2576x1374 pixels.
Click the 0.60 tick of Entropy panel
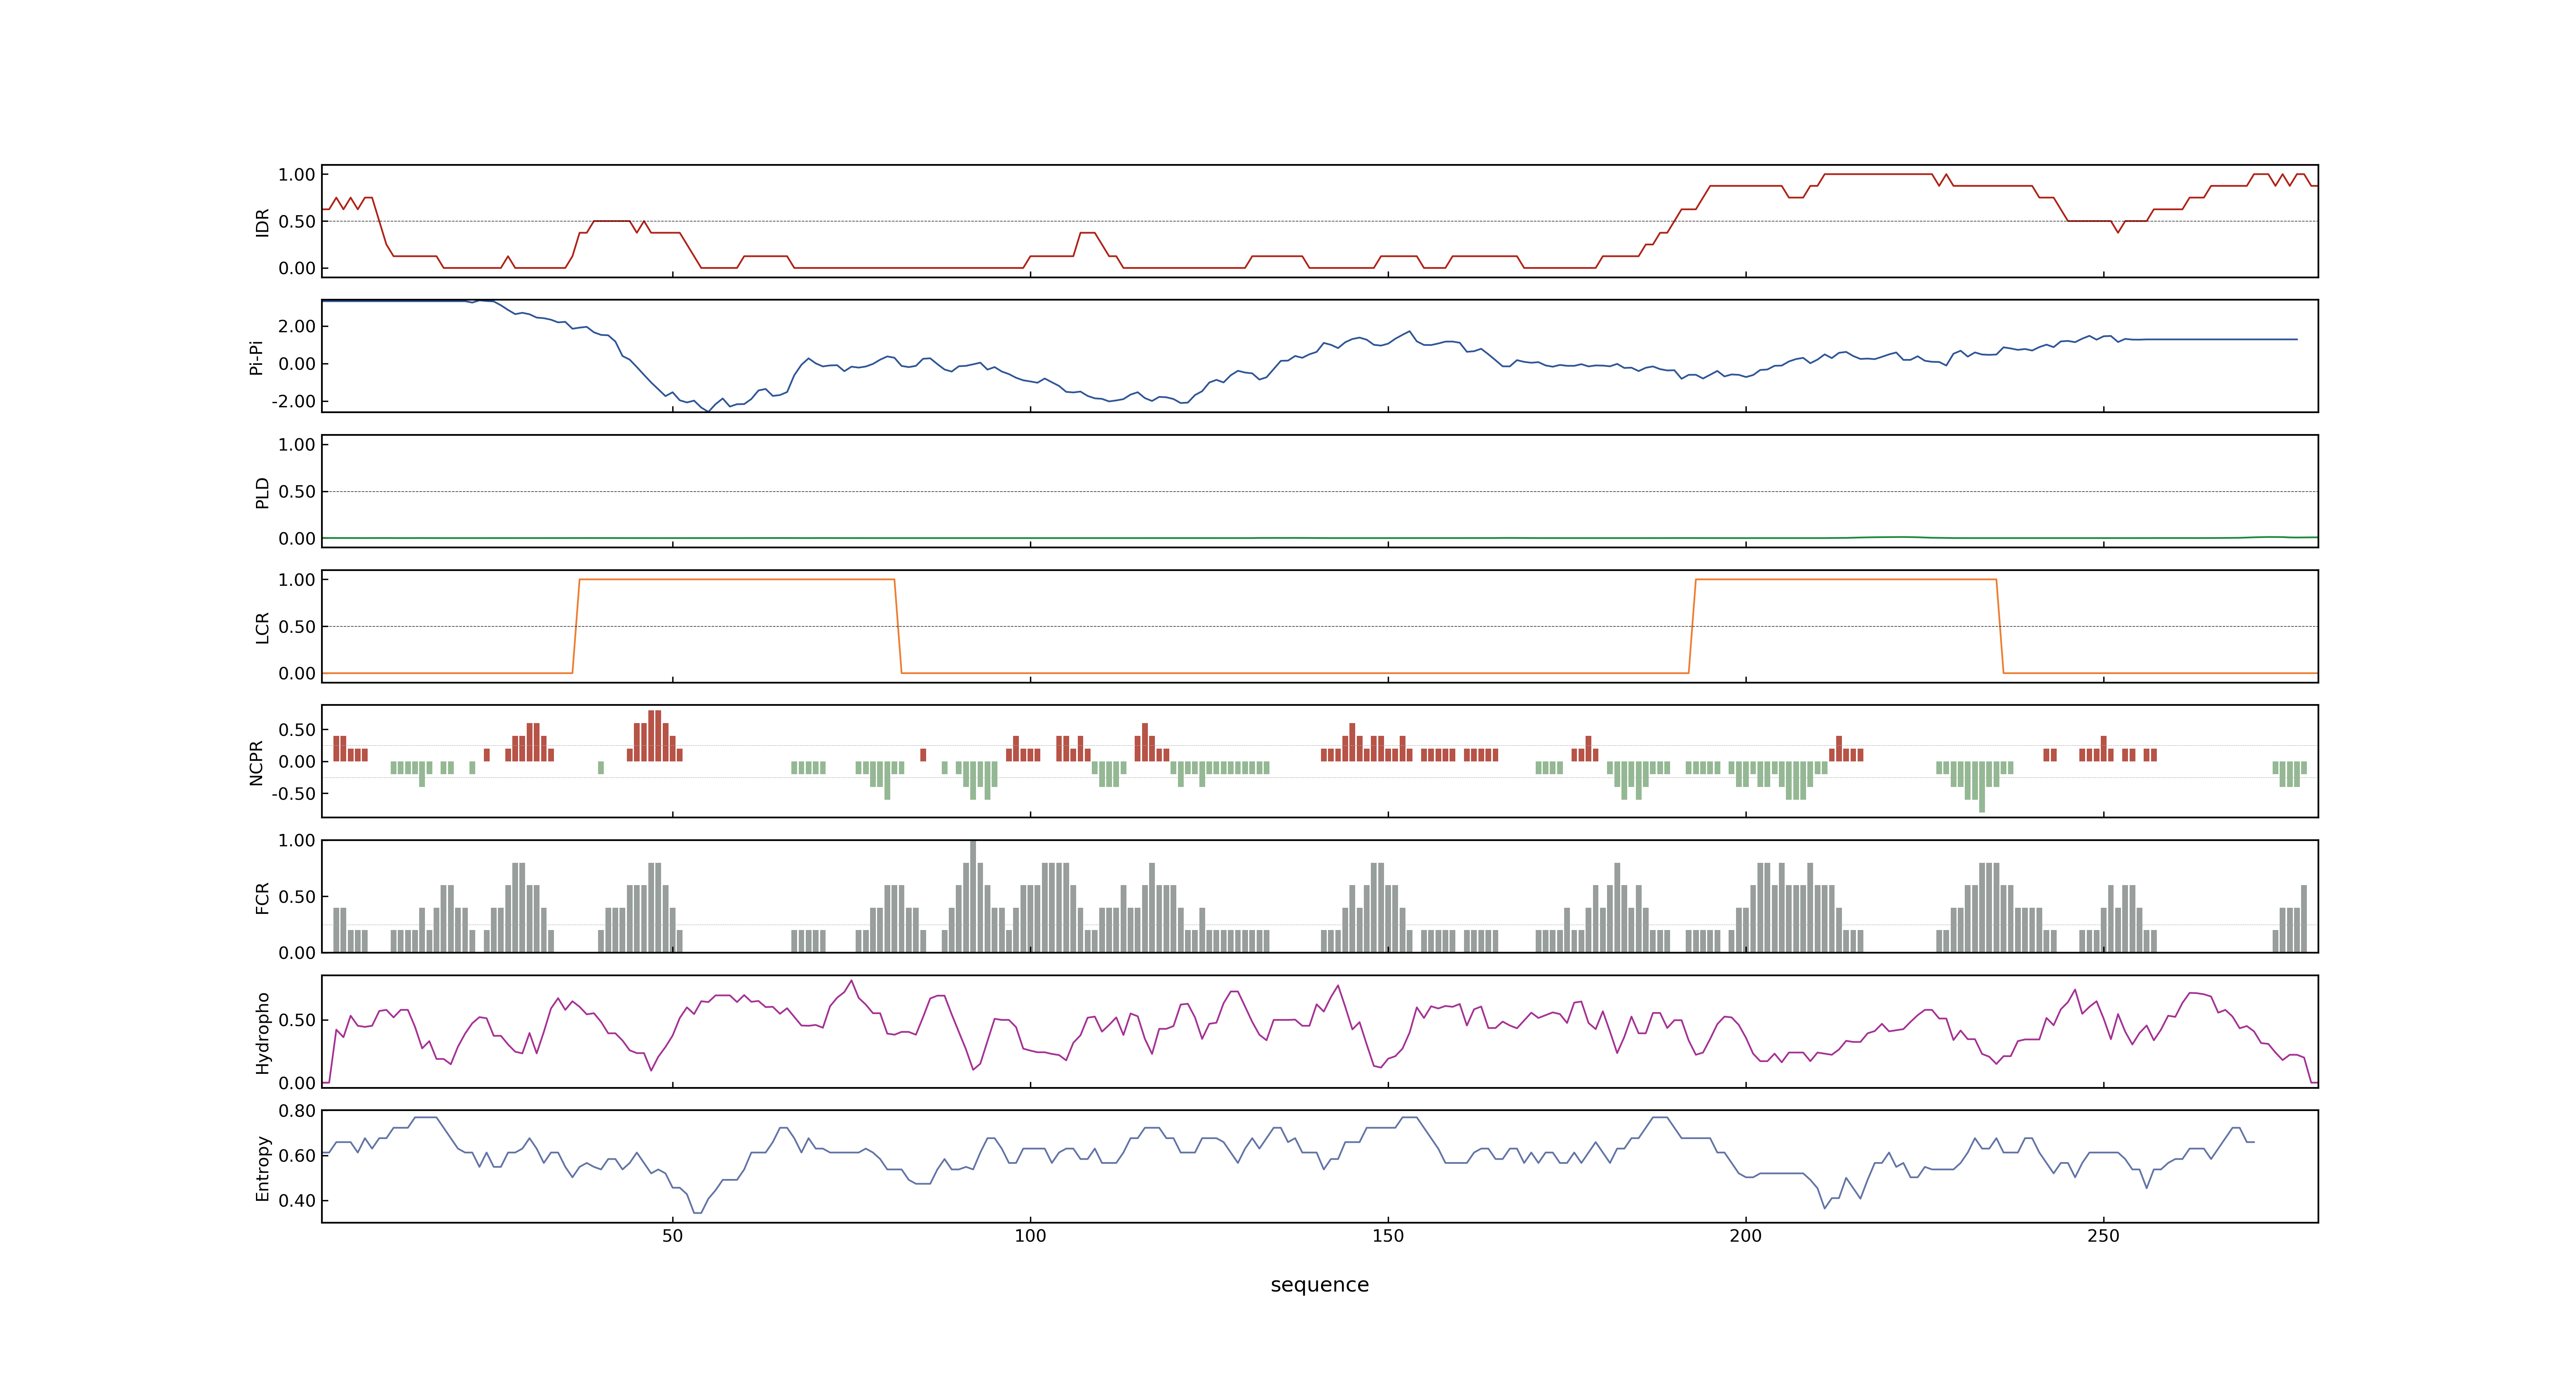tap(297, 1156)
